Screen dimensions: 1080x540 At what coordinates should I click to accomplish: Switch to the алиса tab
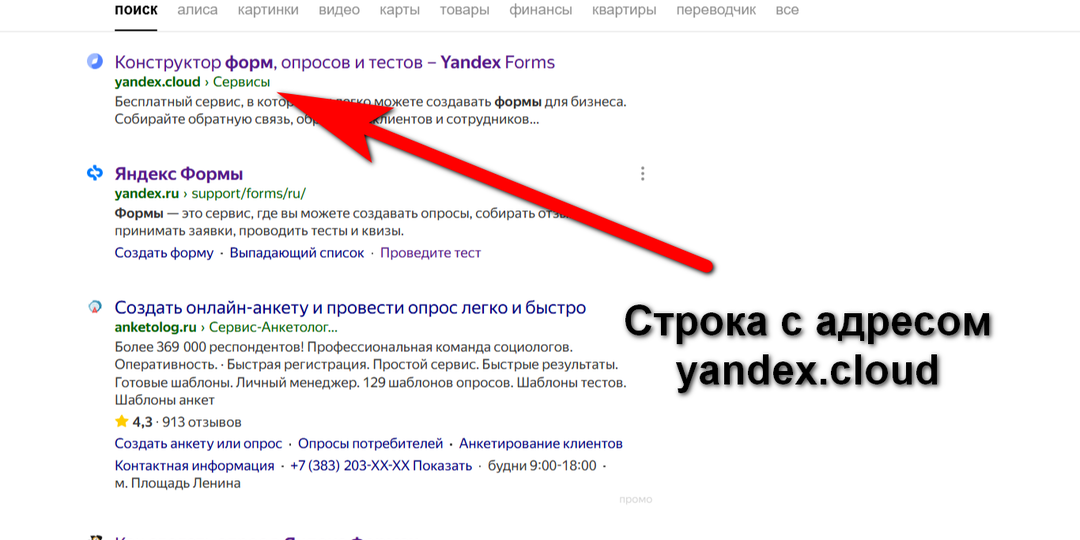pos(197,10)
